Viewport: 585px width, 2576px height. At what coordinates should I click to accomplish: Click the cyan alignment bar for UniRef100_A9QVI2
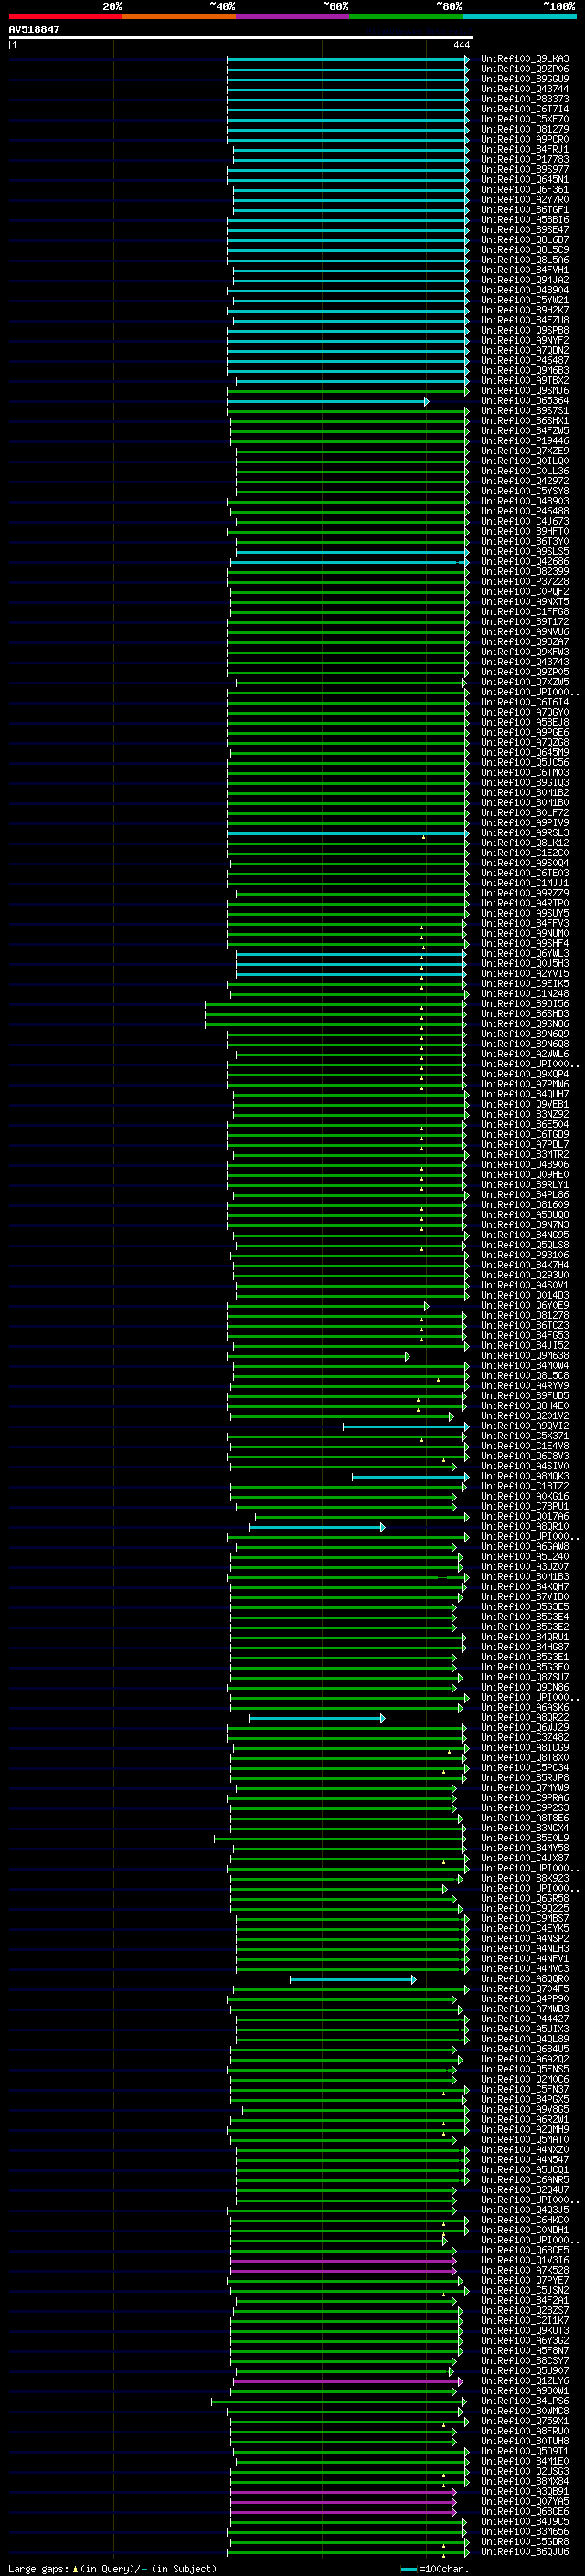point(406,1426)
